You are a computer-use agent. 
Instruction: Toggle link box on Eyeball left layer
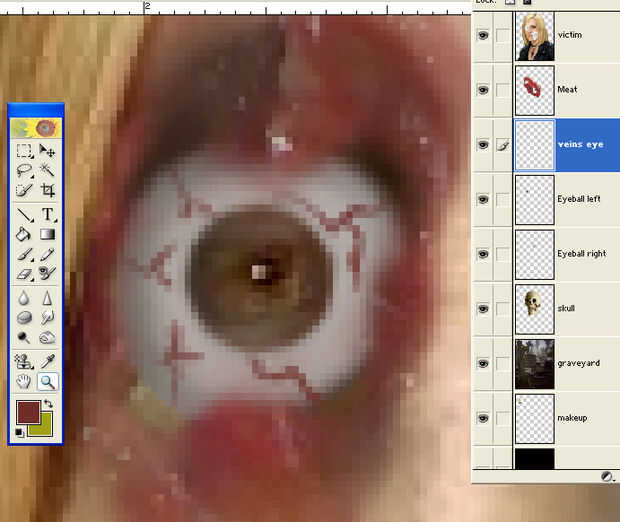[503, 199]
